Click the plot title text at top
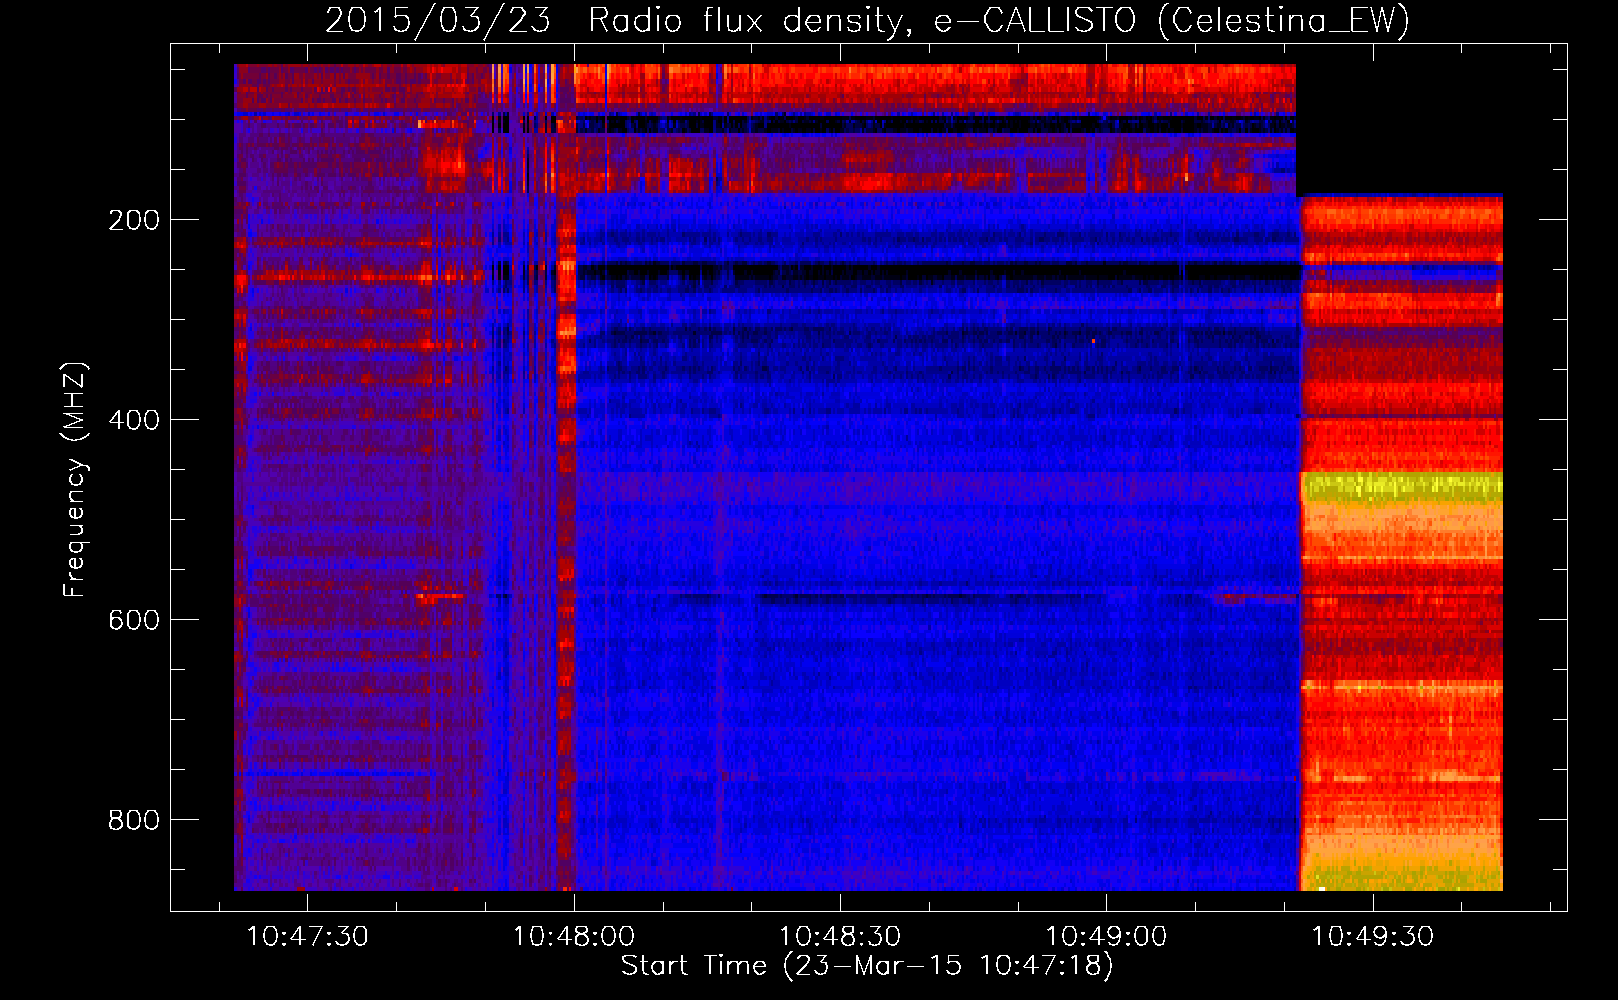Viewport: 1618px width, 1000px height. [867, 20]
